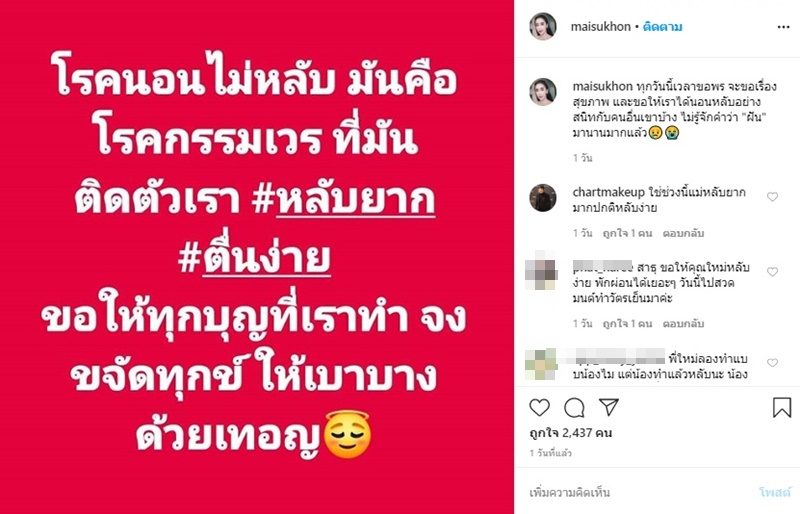Like the second comment with heart
The width and height of the screenshot is (800, 514).
(x=772, y=272)
